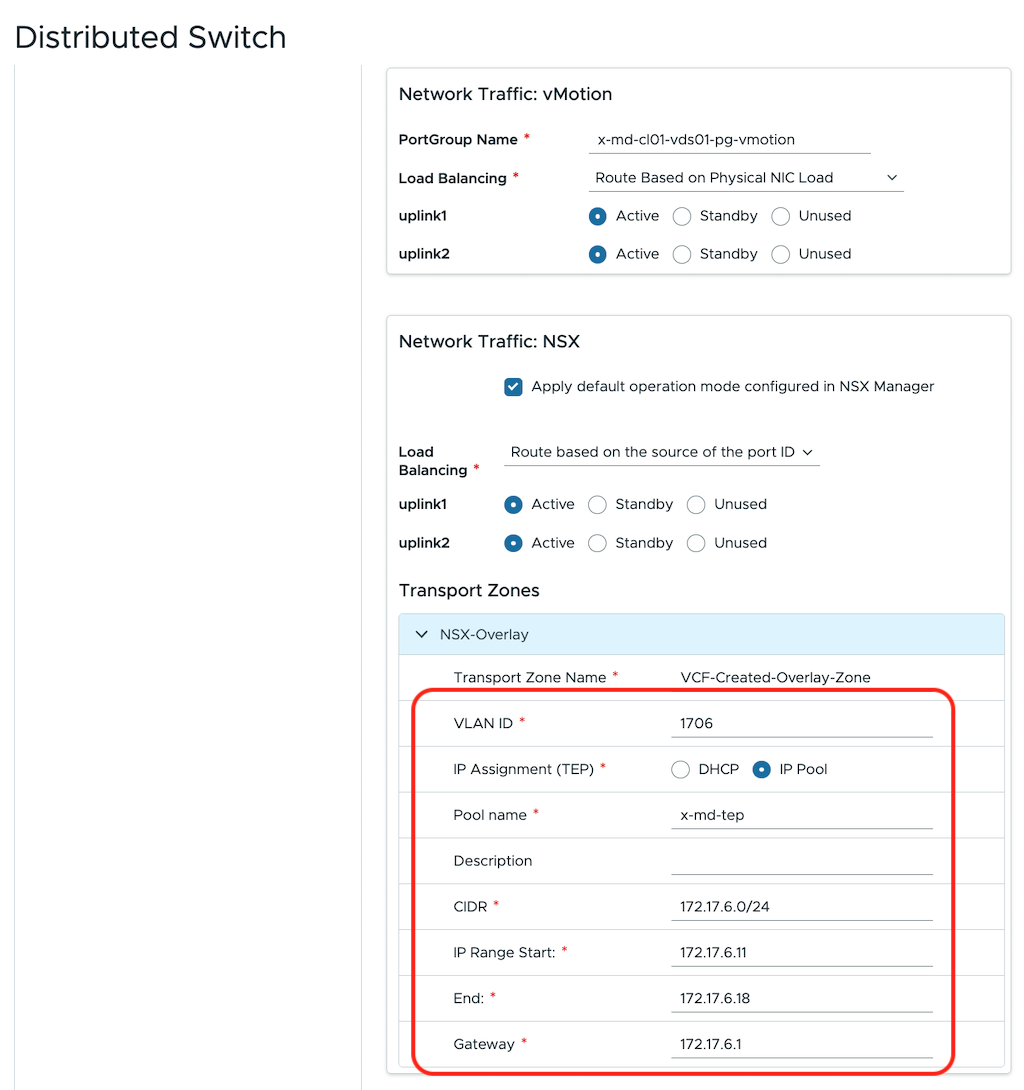This screenshot has height=1090, width=1024.
Task: Open vMotion Load Balancing dropdown
Action: (745, 178)
